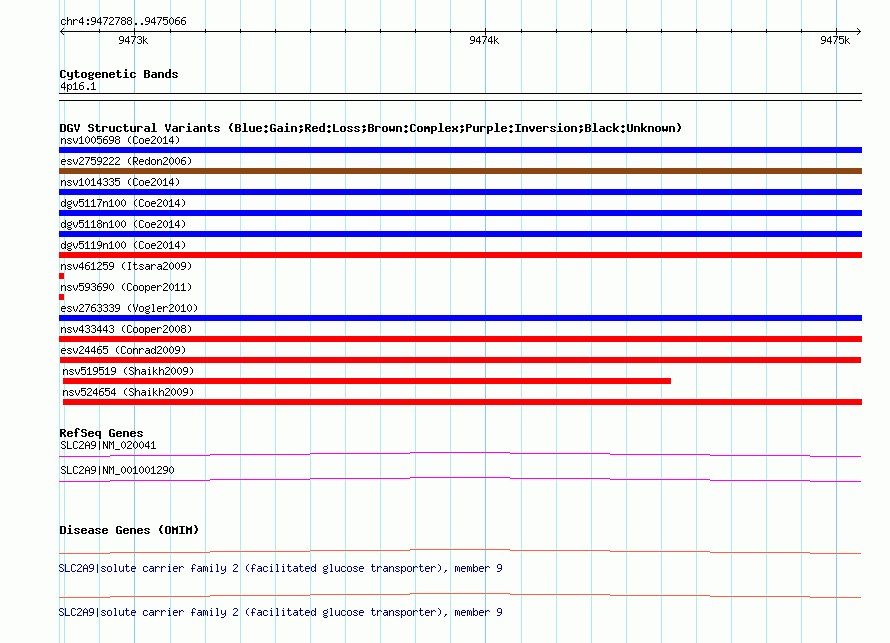Screen dimensions: 890x643
Task: Click the red nsv433443 loss bar
Action: click(x=460, y=339)
